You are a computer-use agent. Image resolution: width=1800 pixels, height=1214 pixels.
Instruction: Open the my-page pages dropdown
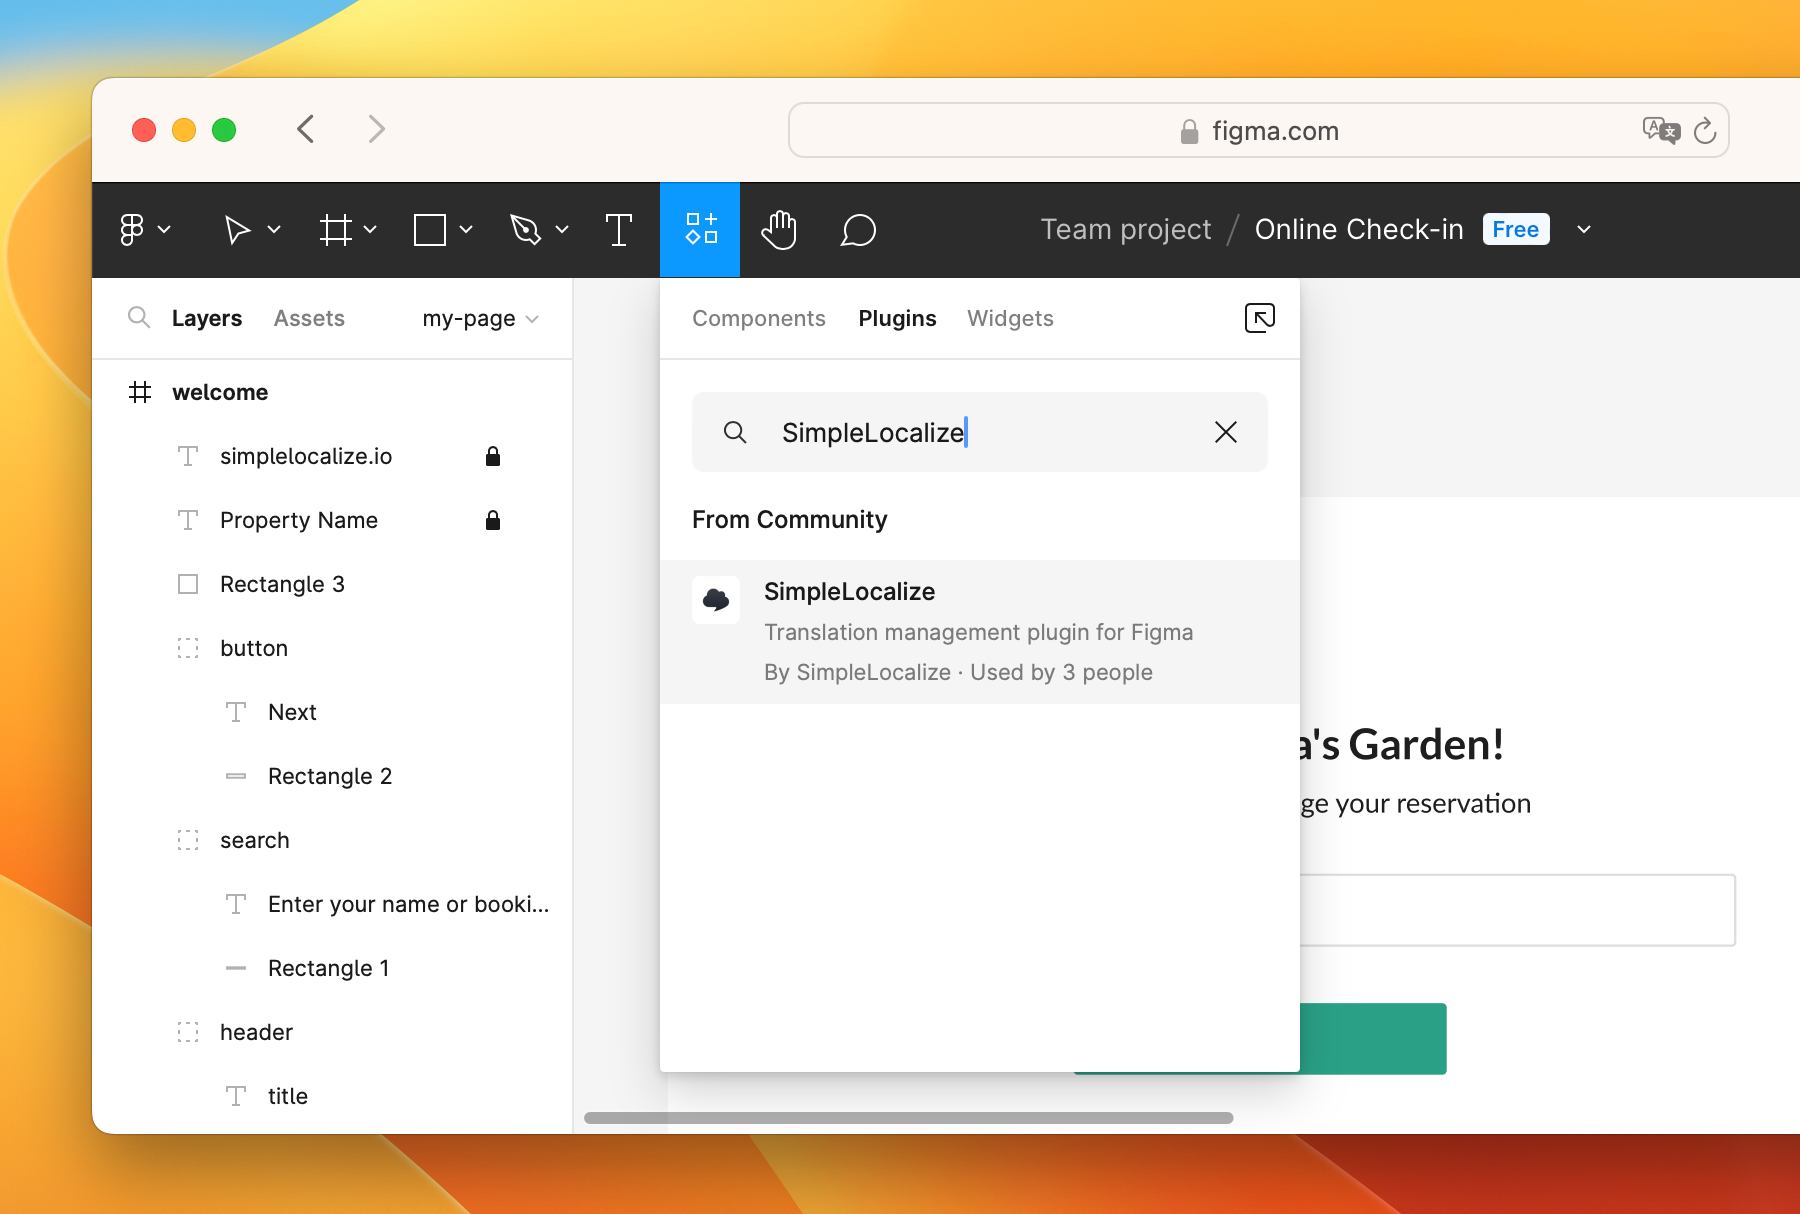tap(480, 319)
